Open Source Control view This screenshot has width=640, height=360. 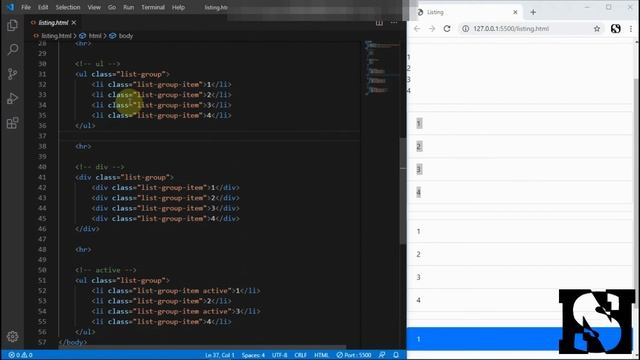[12, 74]
